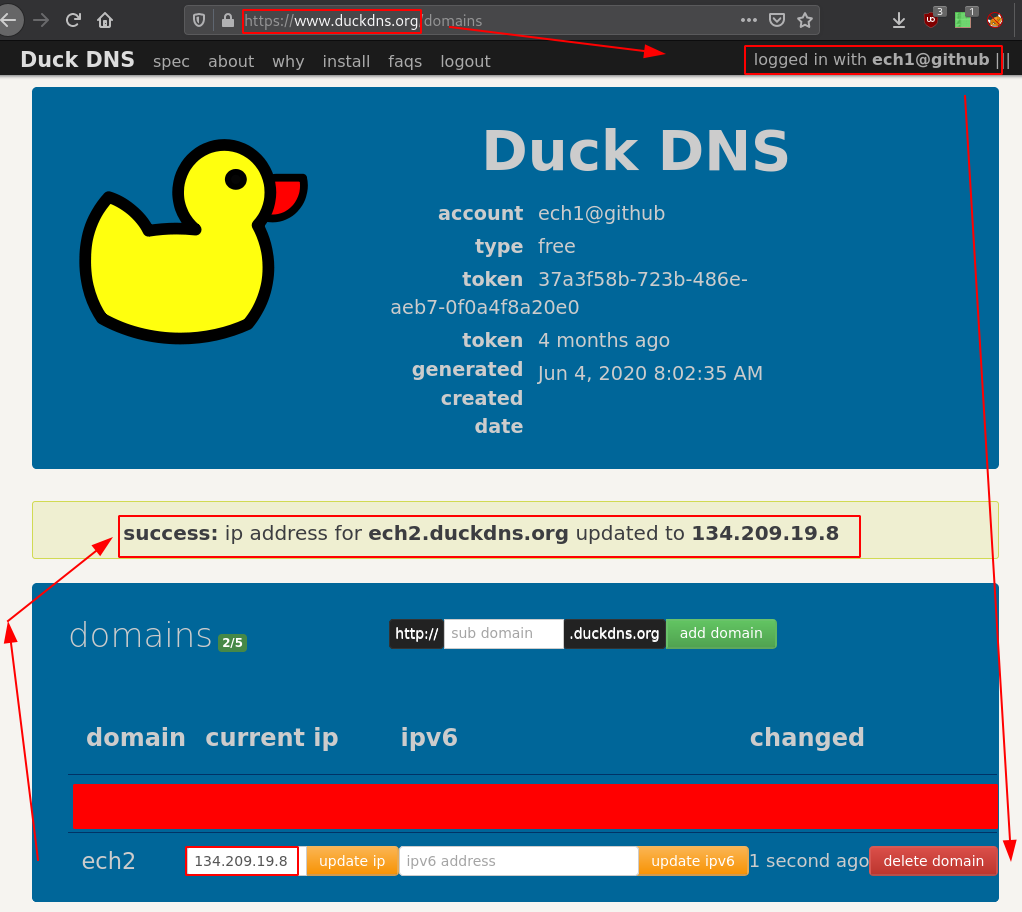Reload the page with the refresh icon
Viewport: 1022px width, 912px height.
coord(73,20)
